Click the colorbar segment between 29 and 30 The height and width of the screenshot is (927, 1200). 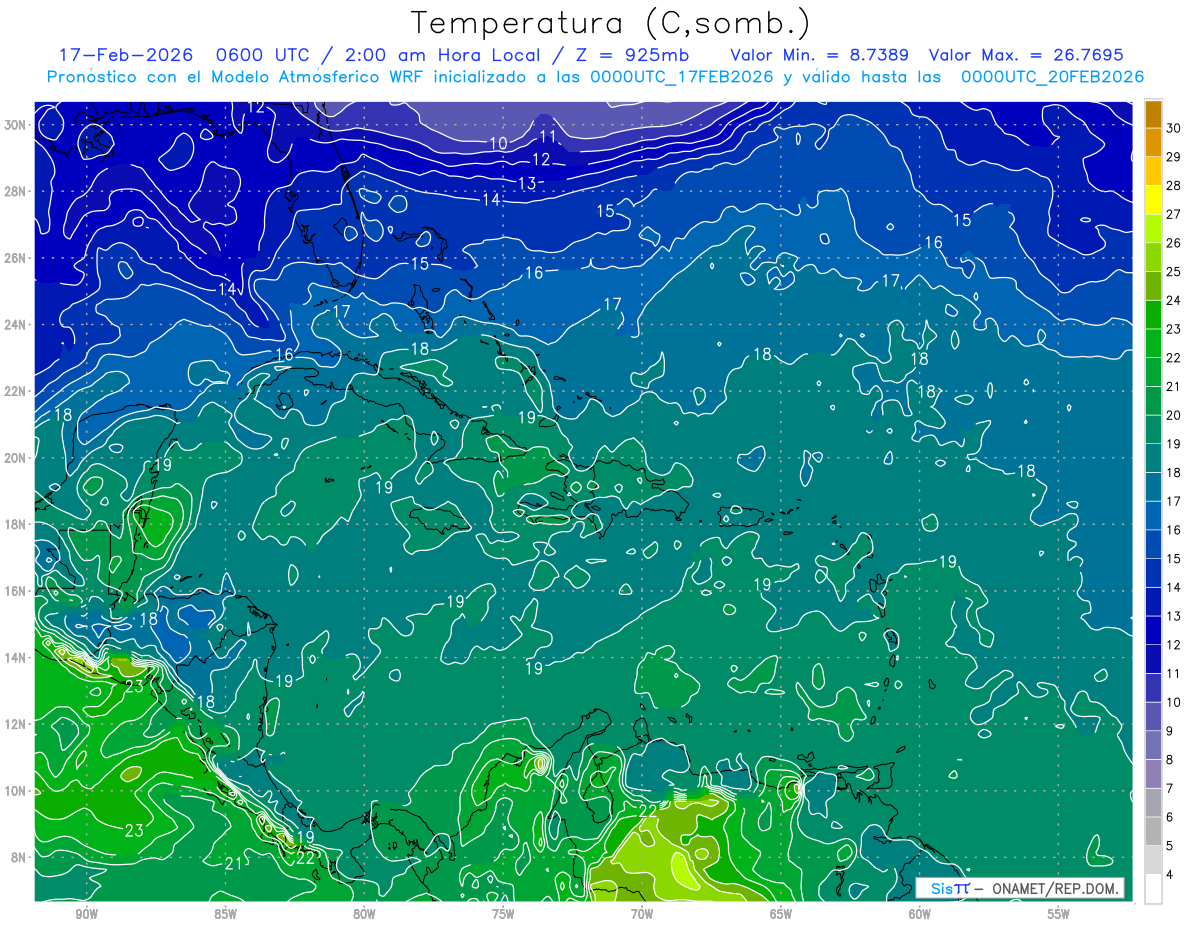click(x=1153, y=142)
